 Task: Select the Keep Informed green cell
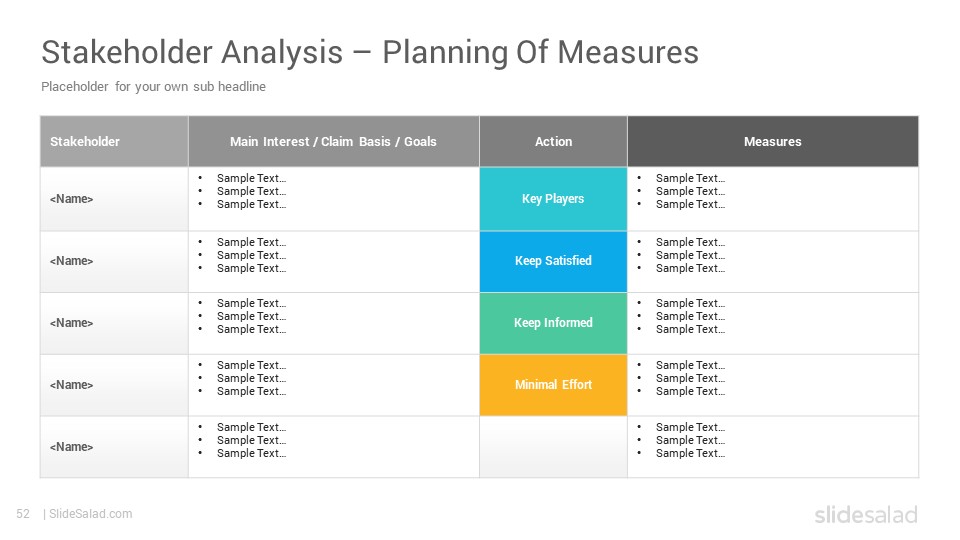click(x=553, y=323)
